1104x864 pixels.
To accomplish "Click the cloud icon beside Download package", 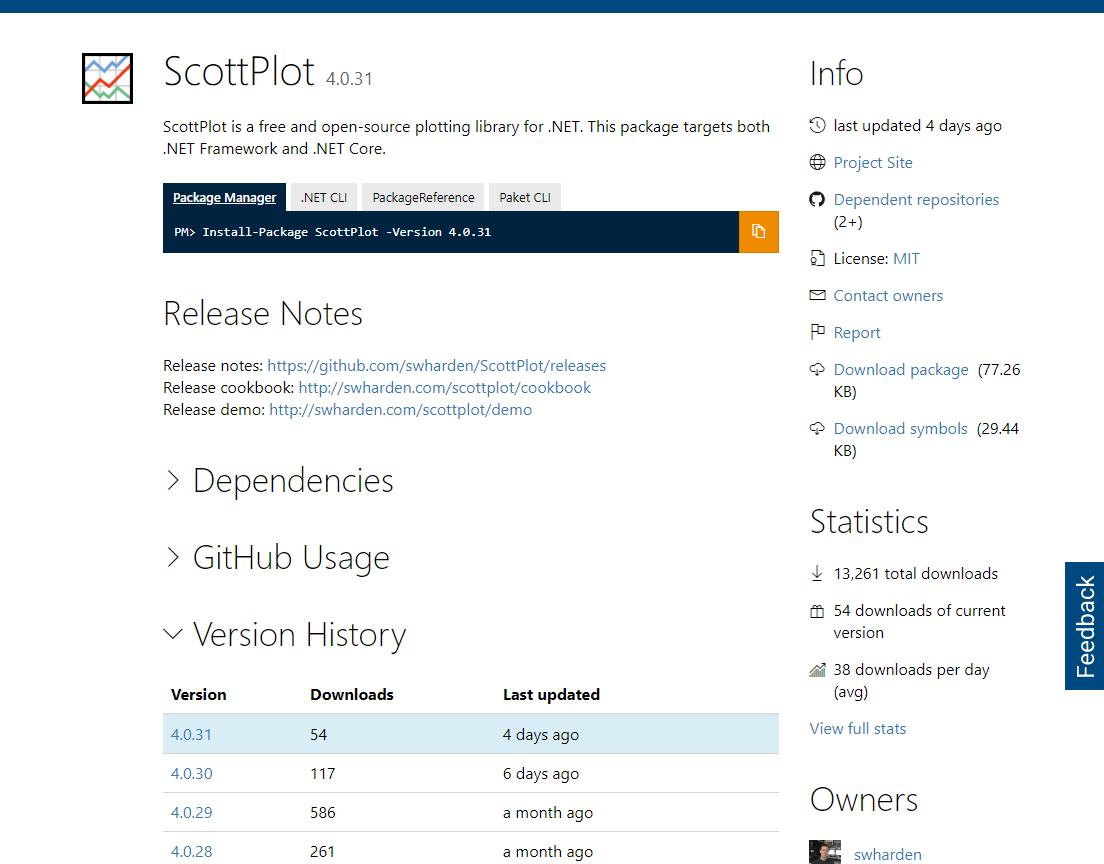I will coord(817,369).
